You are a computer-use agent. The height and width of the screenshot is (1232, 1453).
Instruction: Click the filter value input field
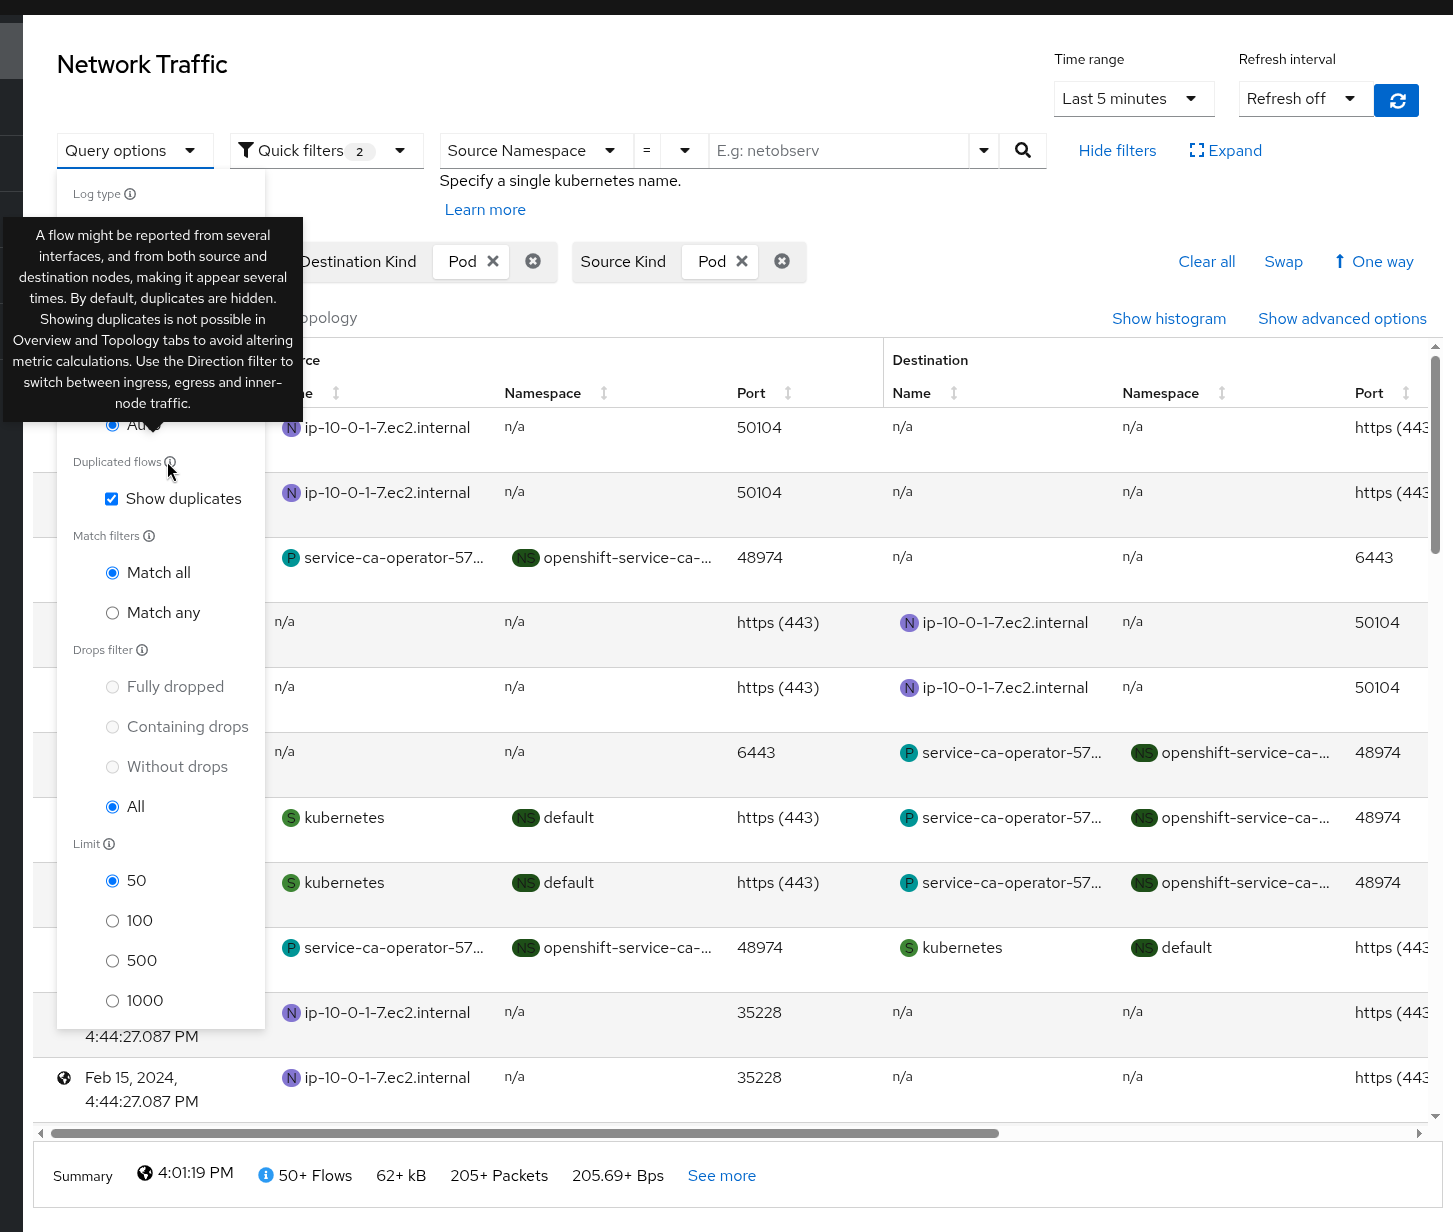(838, 151)
